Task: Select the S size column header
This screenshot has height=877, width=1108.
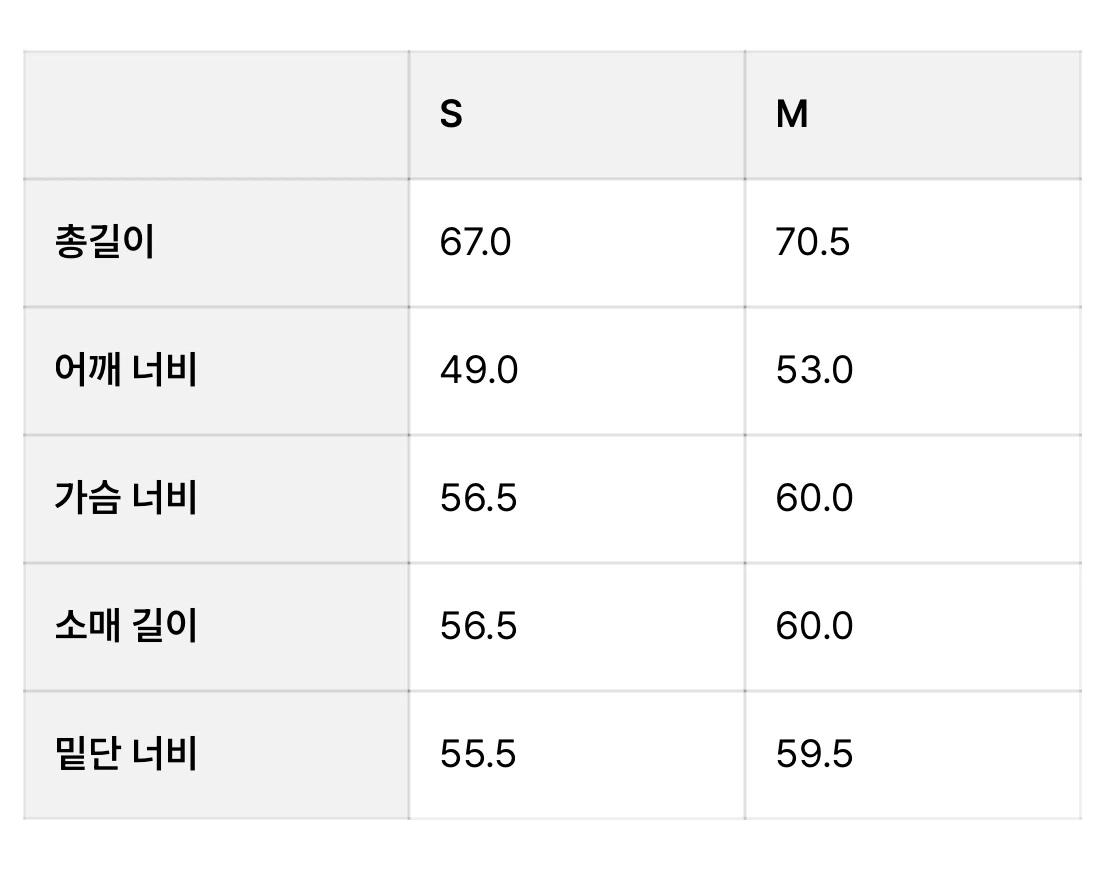Action: (451, 114)
